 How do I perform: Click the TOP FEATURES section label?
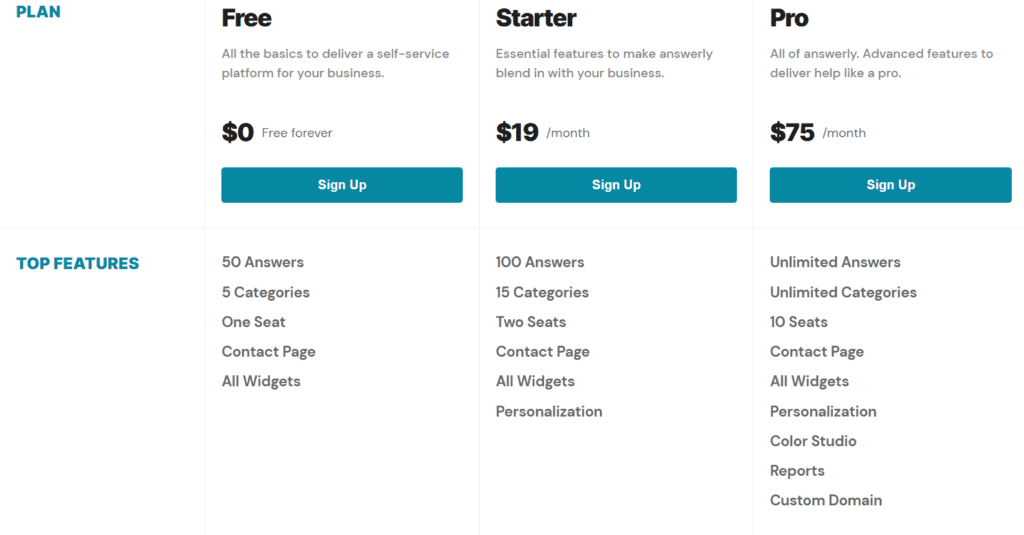(78, 264)
